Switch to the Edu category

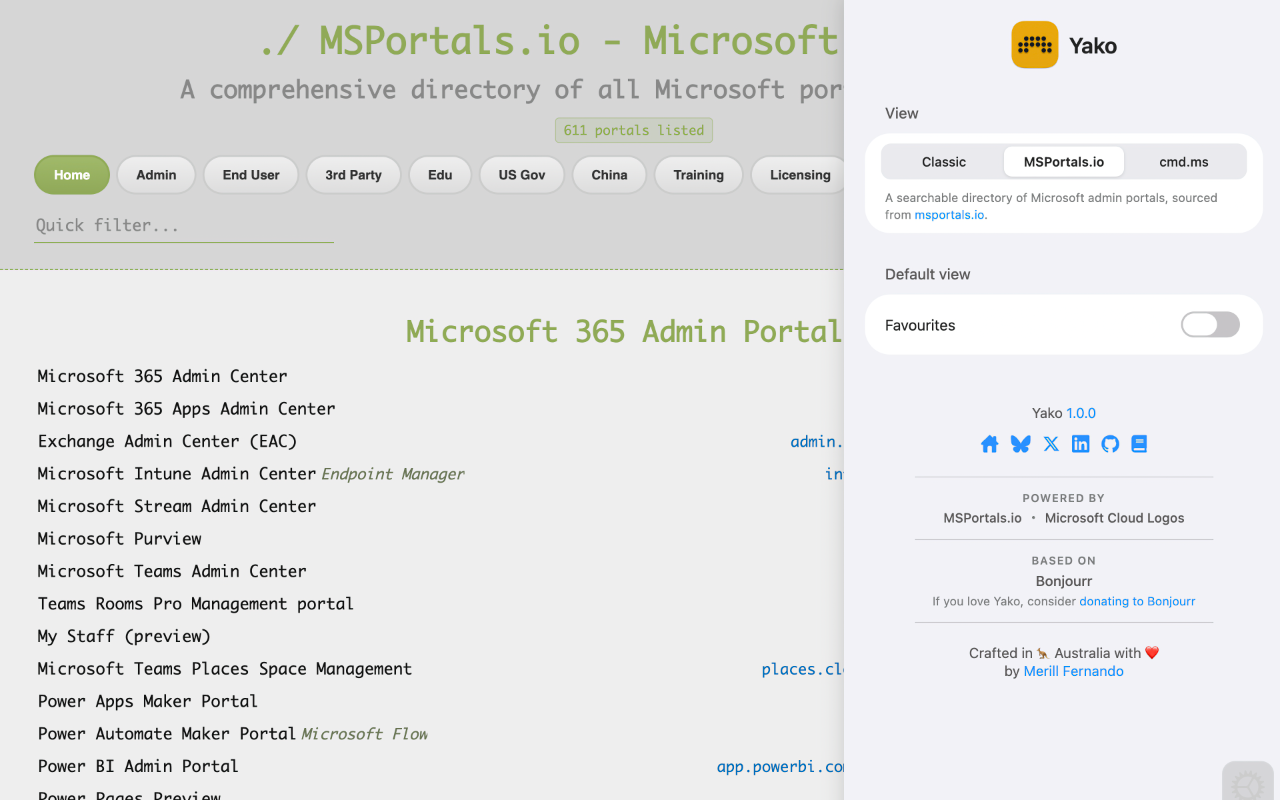click(440, 175)
